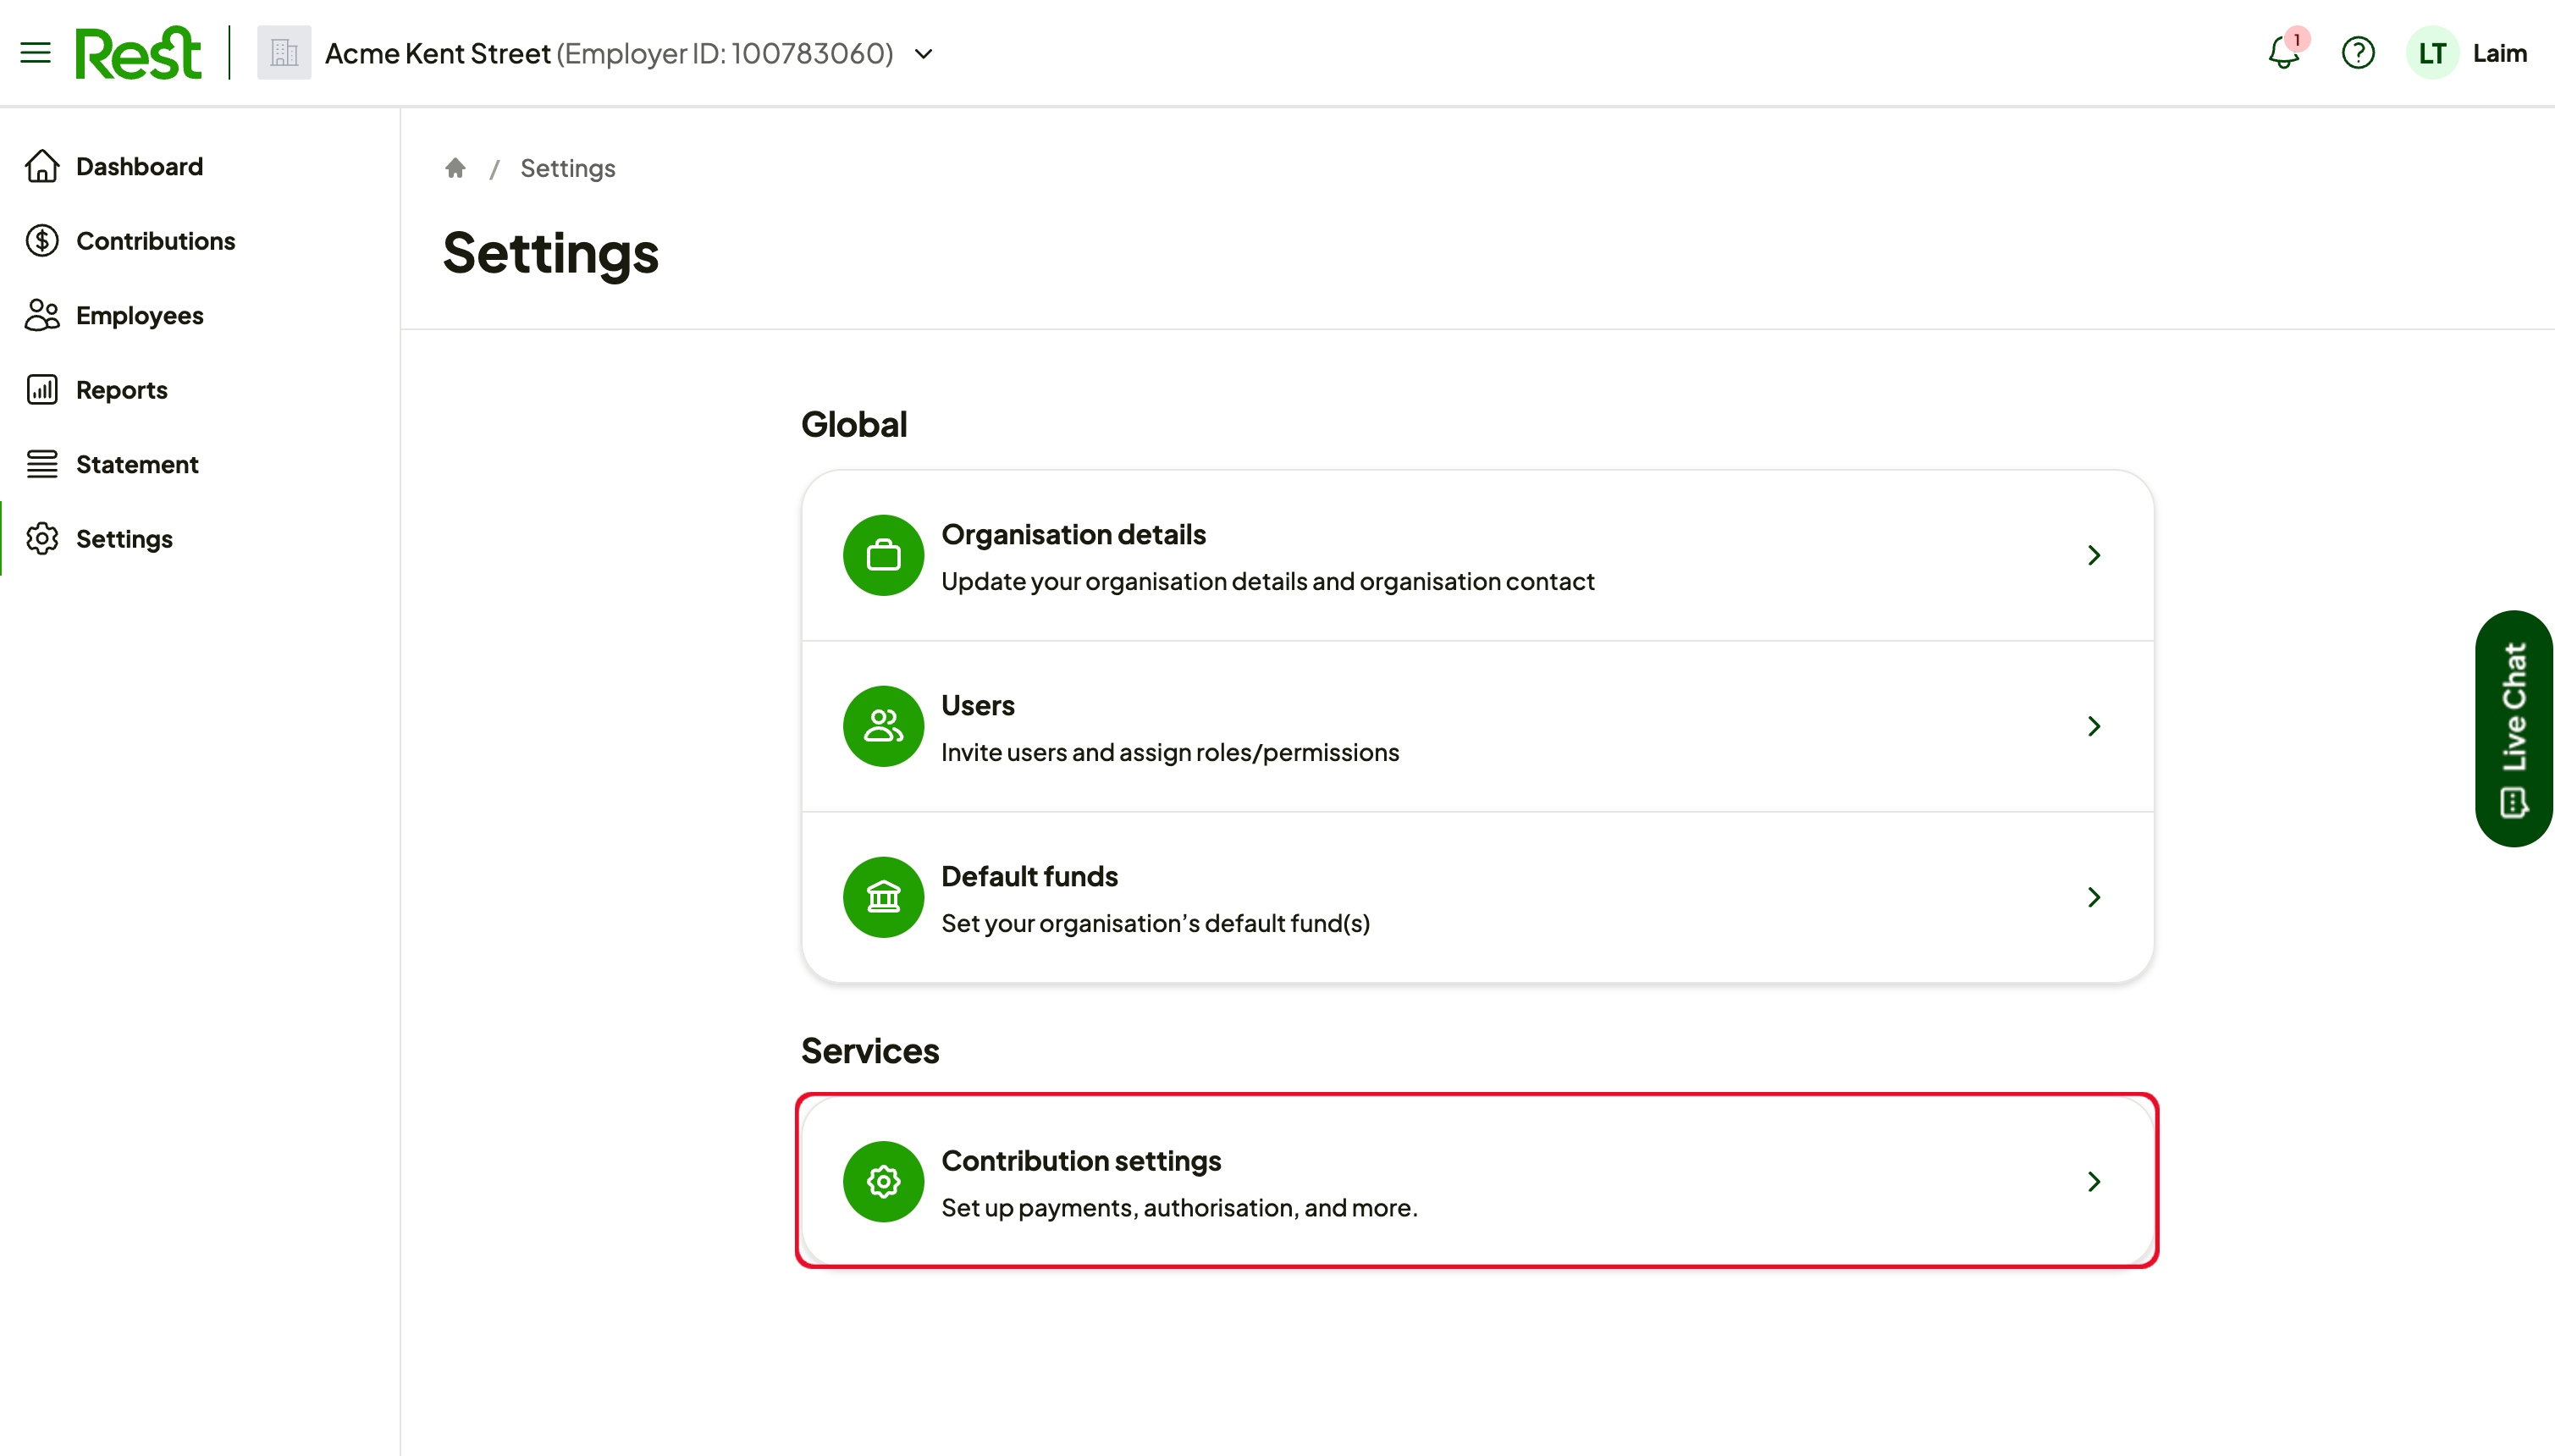The height and width of the screenshot is (1456, 2555).
Task: Click the Users group icon
Action: 883,726
